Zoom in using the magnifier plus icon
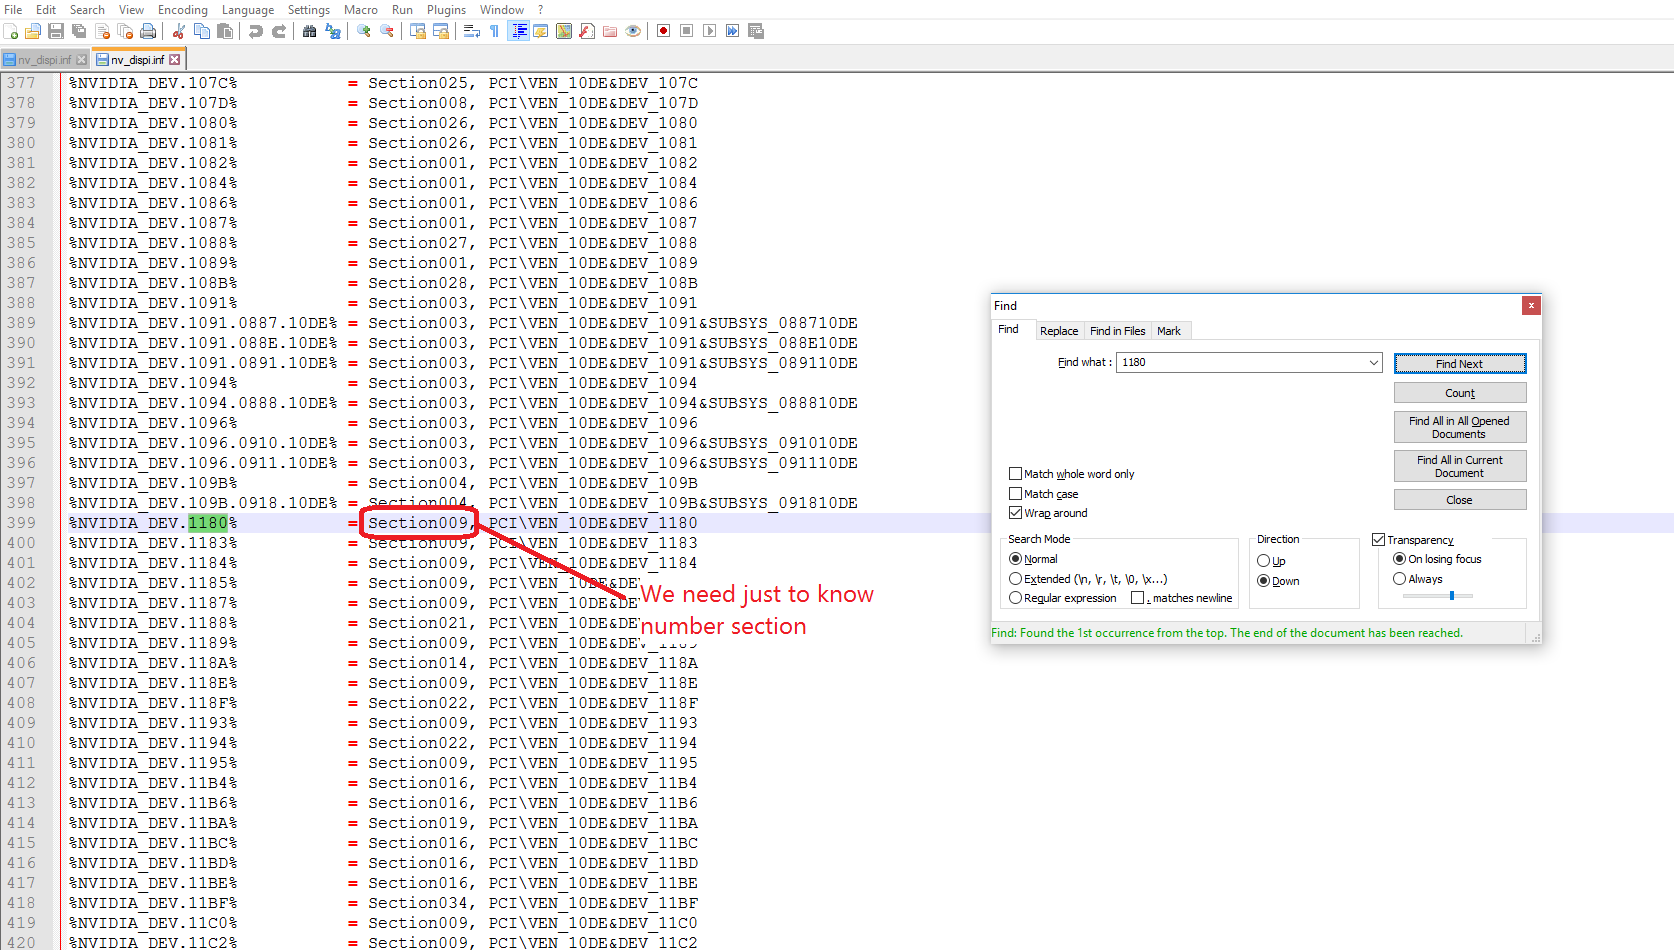Image resolution: width=1674 pixels, height=950 pixels. click(x=363, y=31)
